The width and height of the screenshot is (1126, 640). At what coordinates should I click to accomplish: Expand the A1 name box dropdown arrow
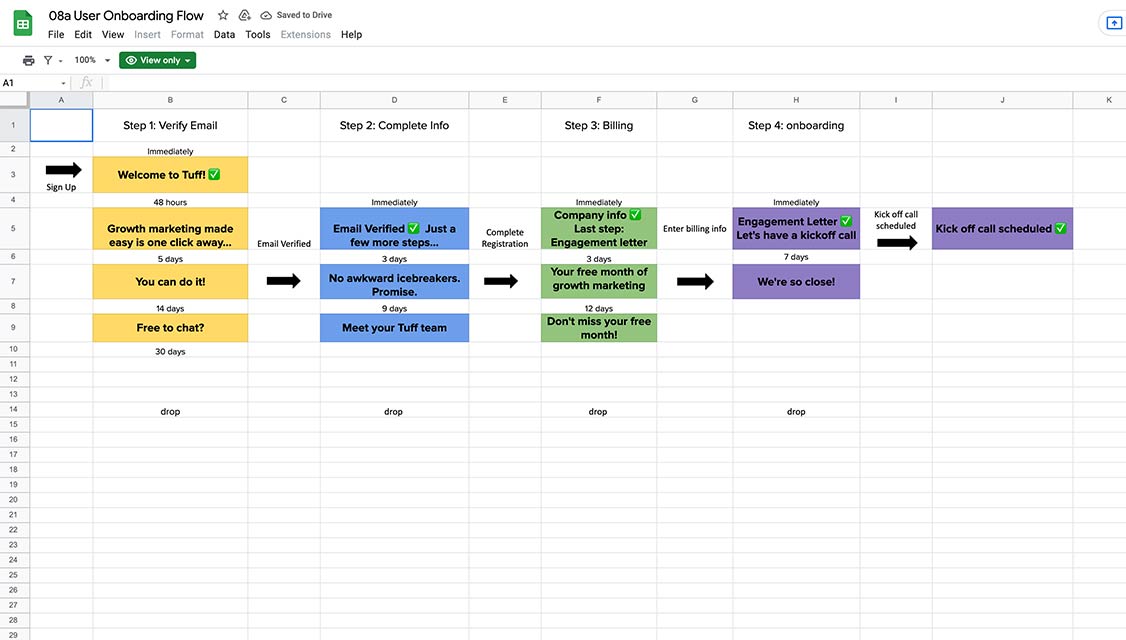[63, 83]
